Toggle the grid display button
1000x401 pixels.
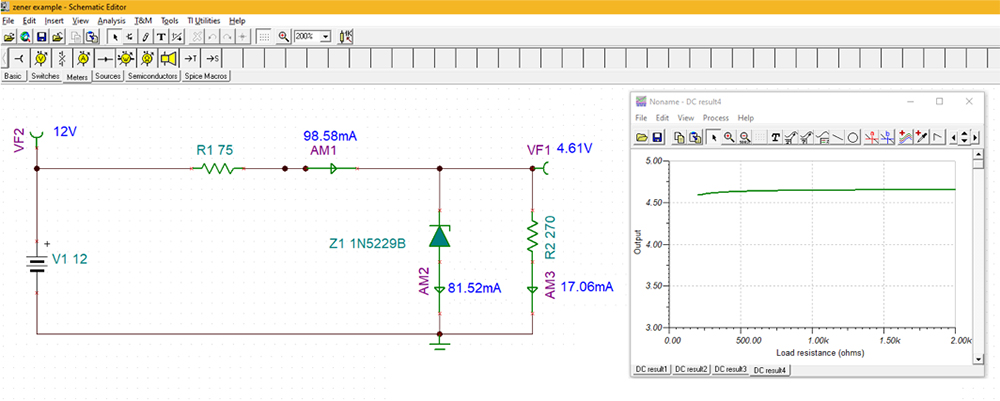(x=263, y=36)
